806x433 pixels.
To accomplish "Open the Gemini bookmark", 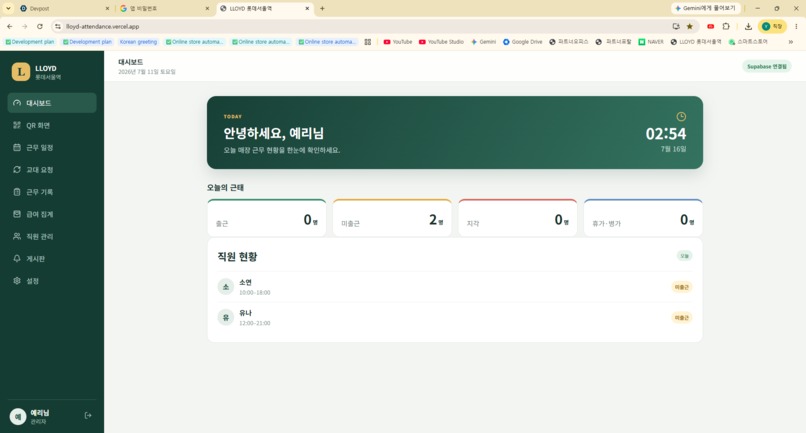I will 483,42.
